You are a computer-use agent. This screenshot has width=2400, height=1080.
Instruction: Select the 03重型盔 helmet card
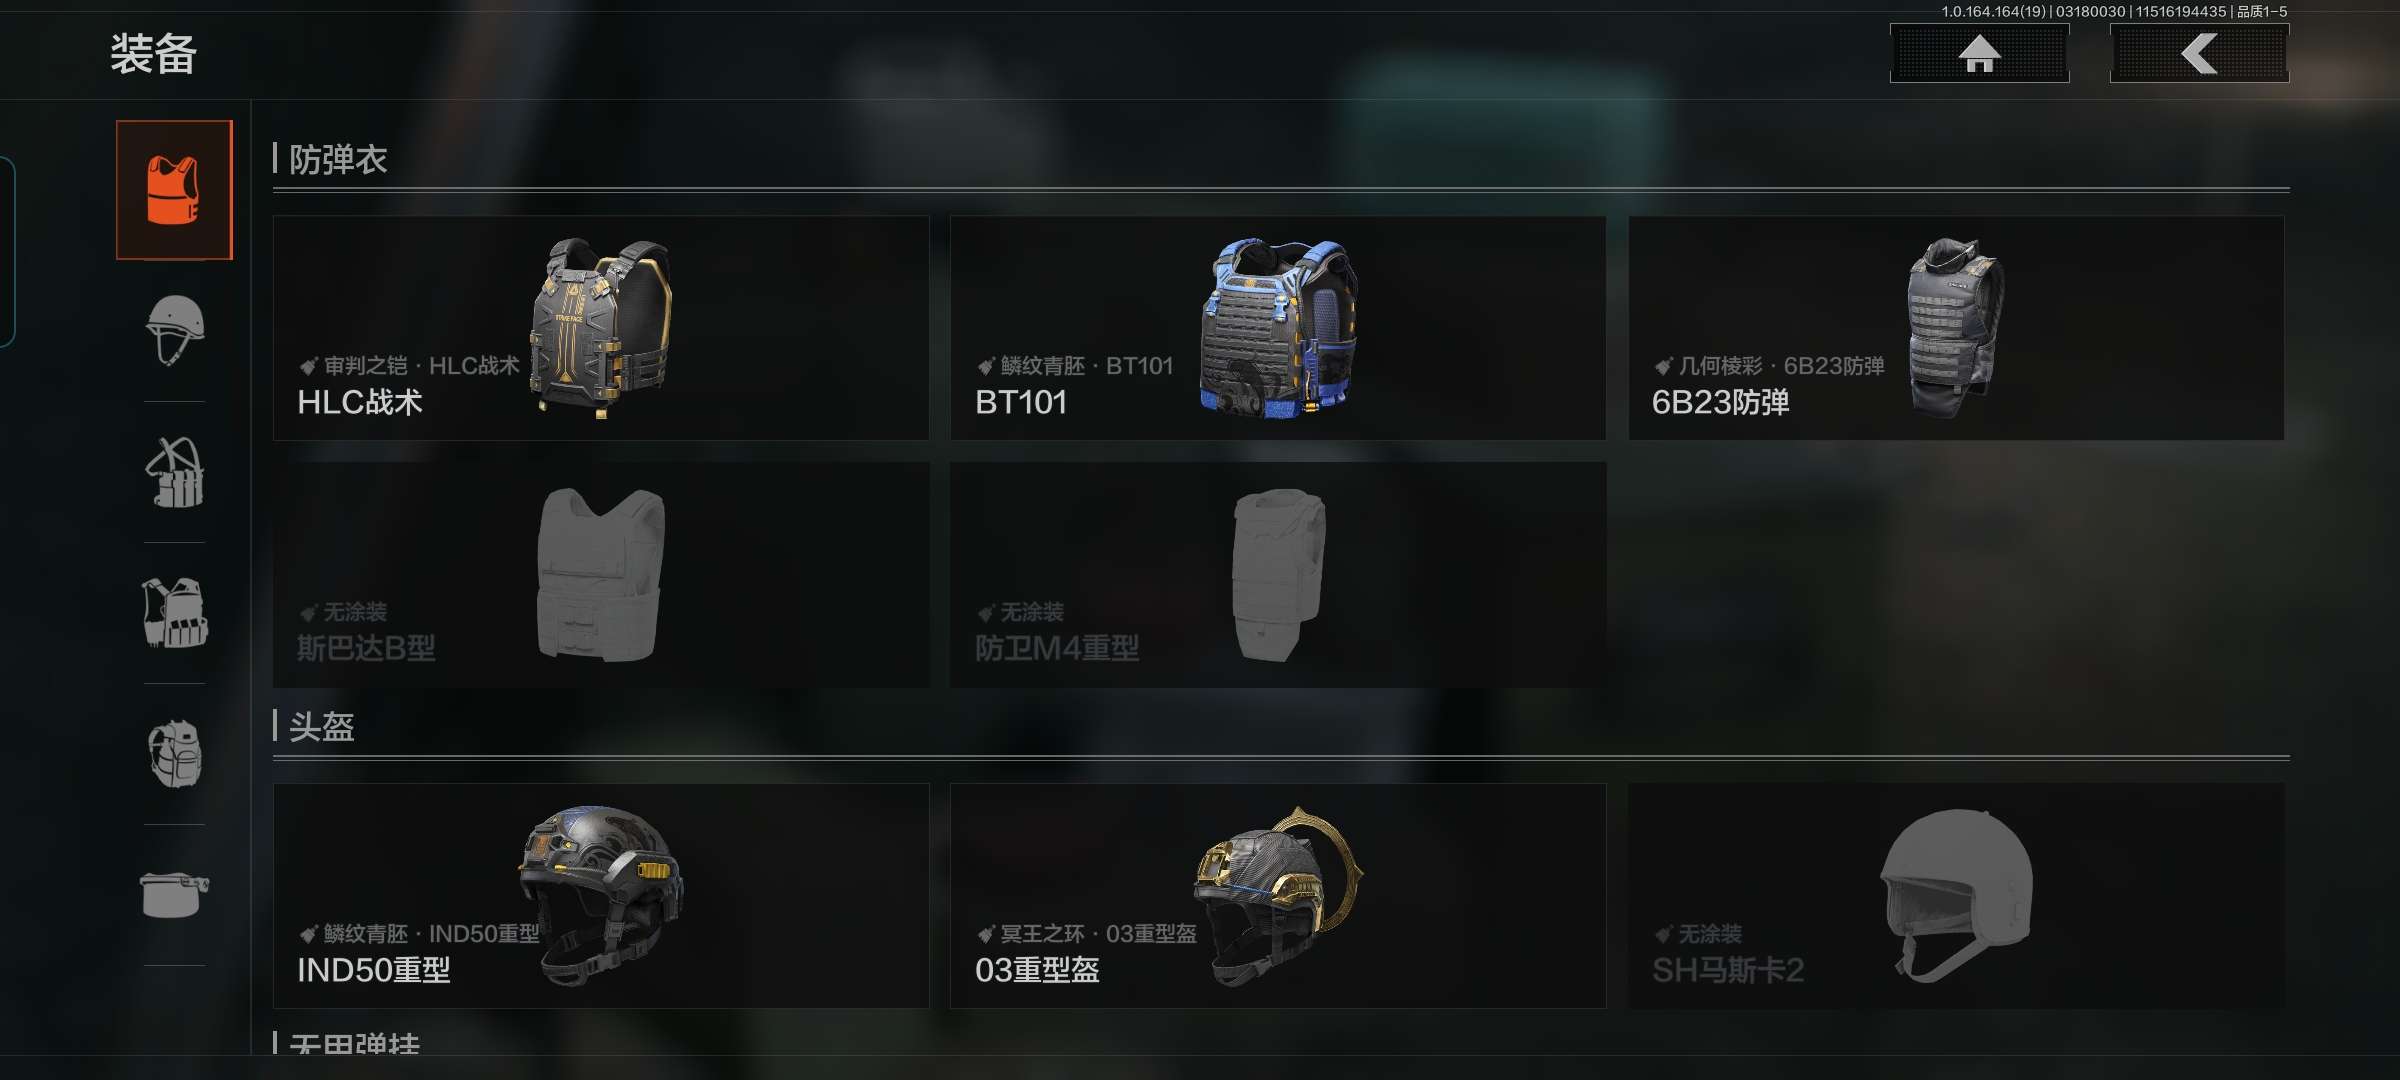(x=1278, y=896)
